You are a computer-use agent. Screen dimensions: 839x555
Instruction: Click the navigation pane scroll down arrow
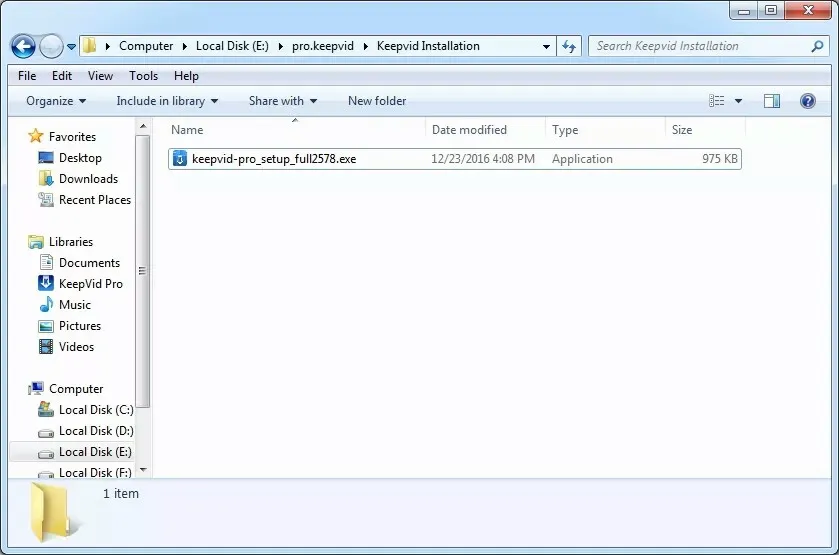pyautogui.click(x=142, y=470)
